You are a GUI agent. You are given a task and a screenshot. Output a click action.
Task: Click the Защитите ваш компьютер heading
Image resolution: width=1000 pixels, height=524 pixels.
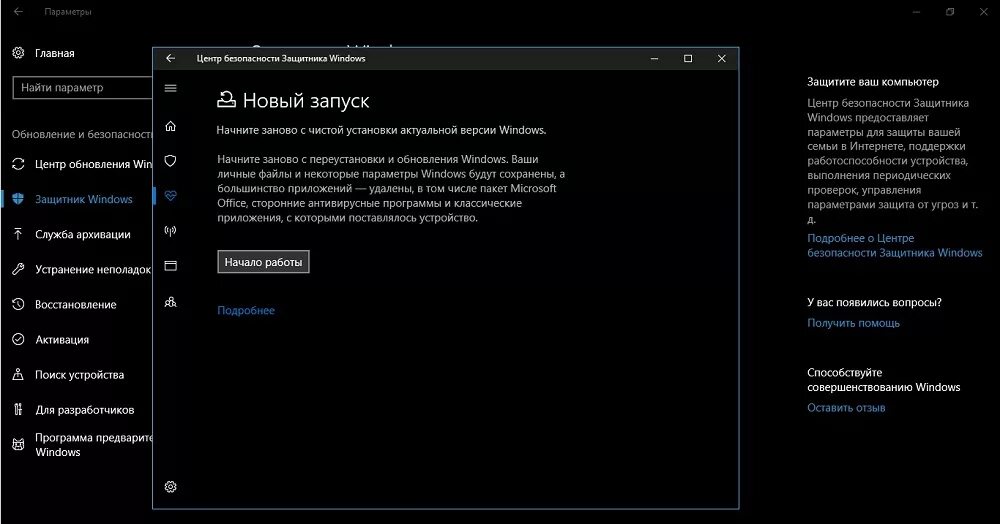click(872, 82)
